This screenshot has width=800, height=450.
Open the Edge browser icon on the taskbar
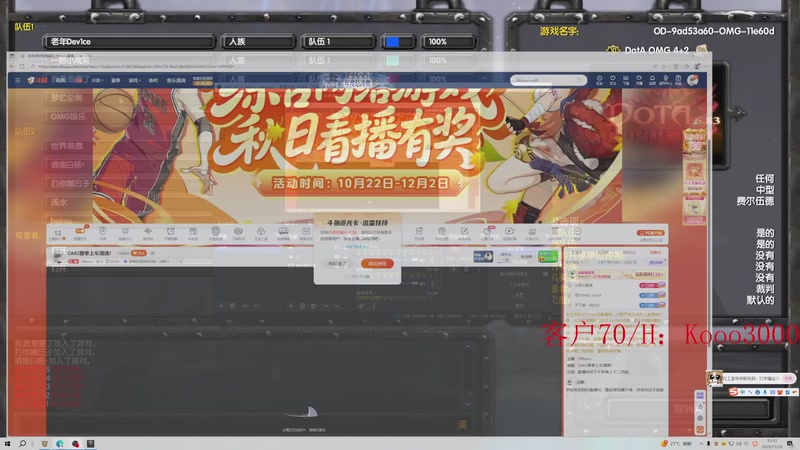60,444
